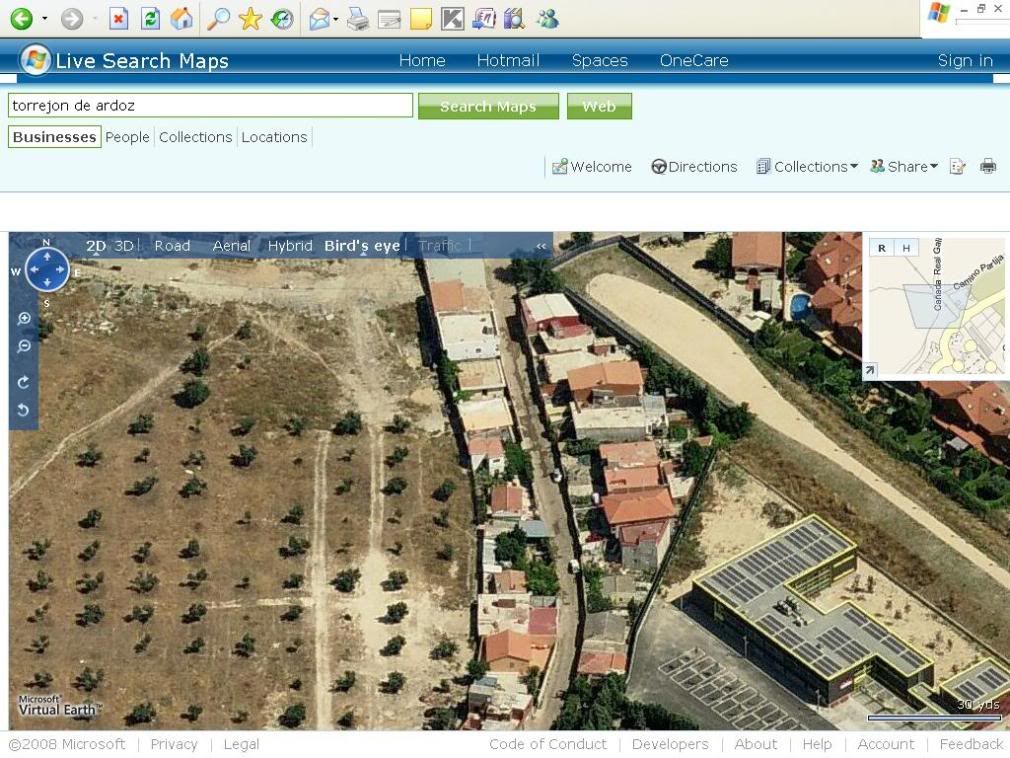This screenshot has width=1010, height=758.
Task: Open the Share dropdown menu
Action: [905, 167]
